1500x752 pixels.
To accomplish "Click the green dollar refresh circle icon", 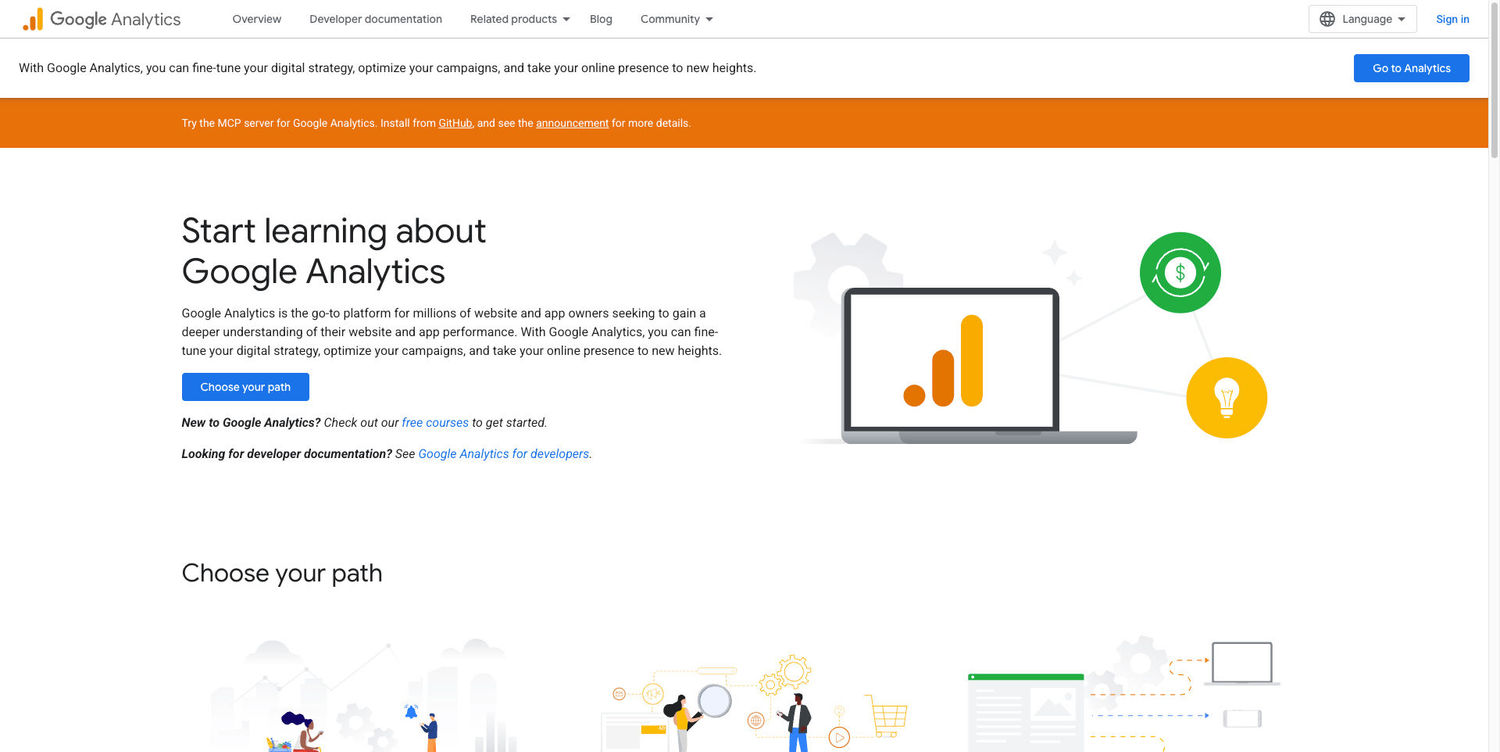I will tap(1180, 272).
